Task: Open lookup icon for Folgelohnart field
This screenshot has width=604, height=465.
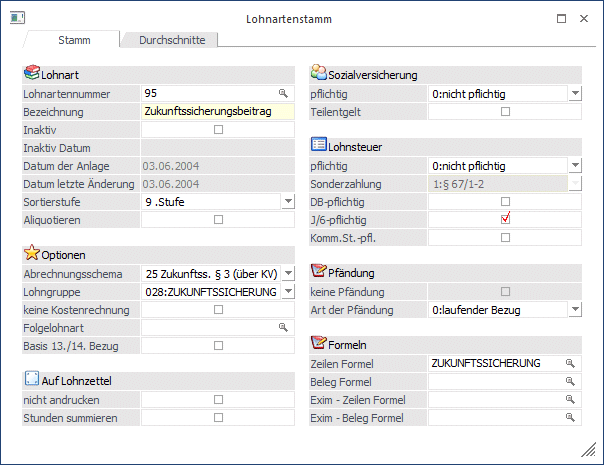Action: (283, 327)
